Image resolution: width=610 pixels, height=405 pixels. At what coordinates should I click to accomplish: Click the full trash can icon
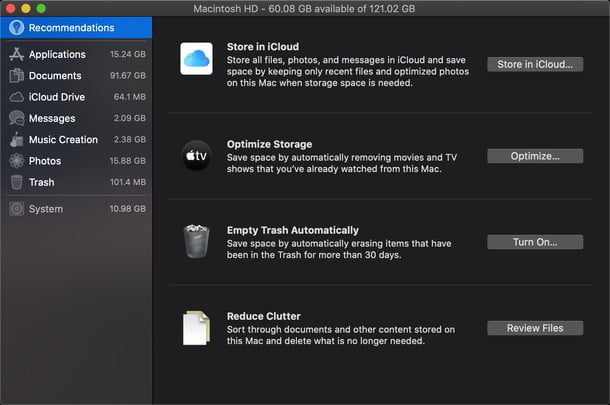tap(196, 242)
